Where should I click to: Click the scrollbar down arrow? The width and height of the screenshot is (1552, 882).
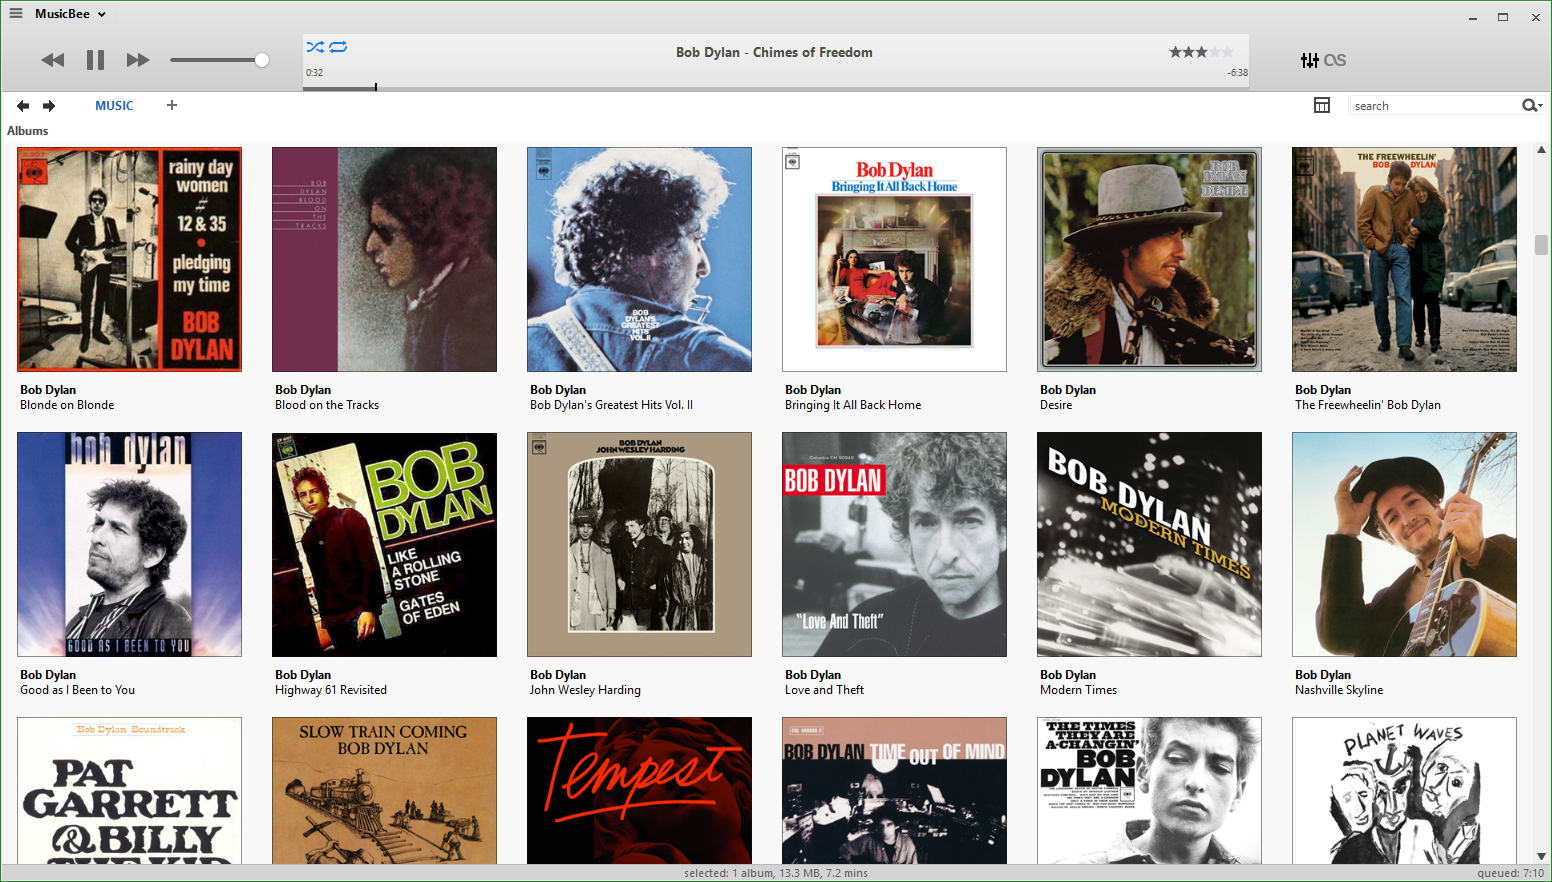(1541, 857)
